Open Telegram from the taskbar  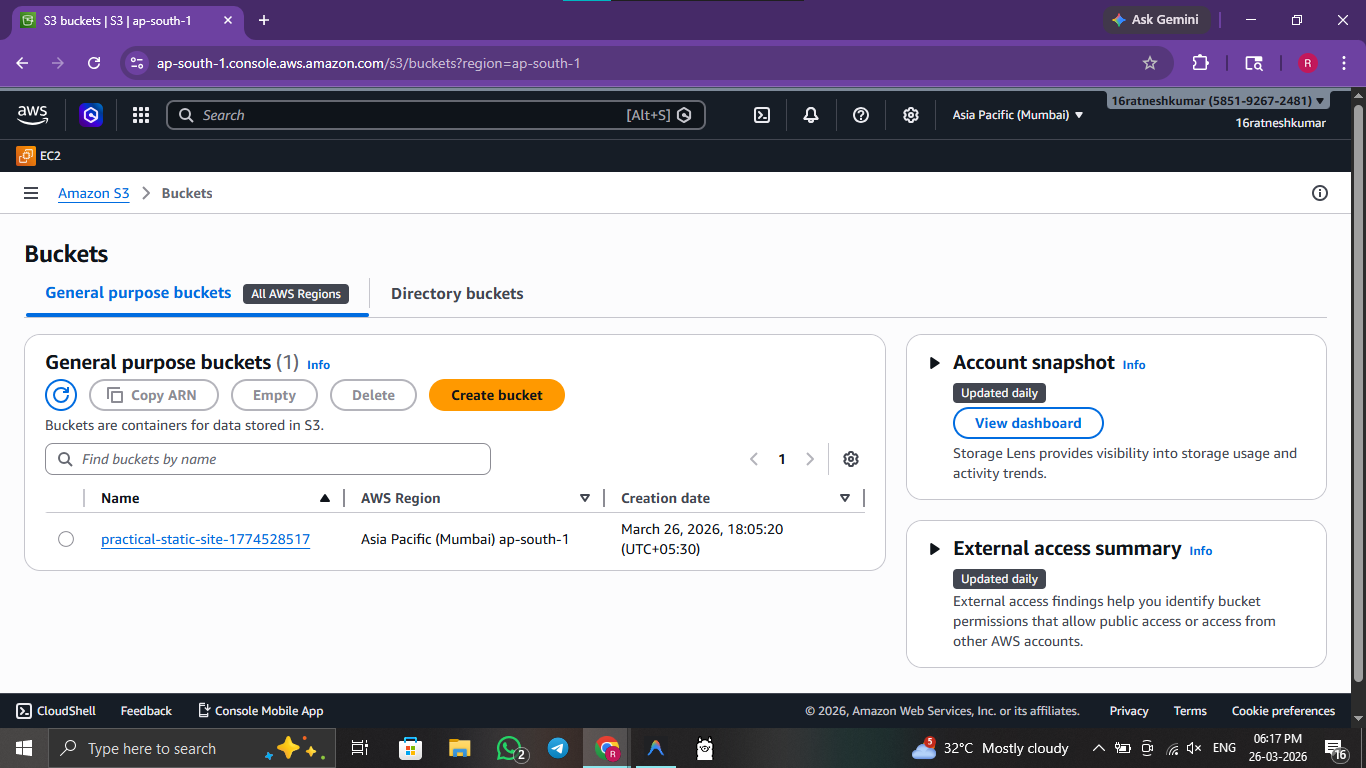point(558,748)
